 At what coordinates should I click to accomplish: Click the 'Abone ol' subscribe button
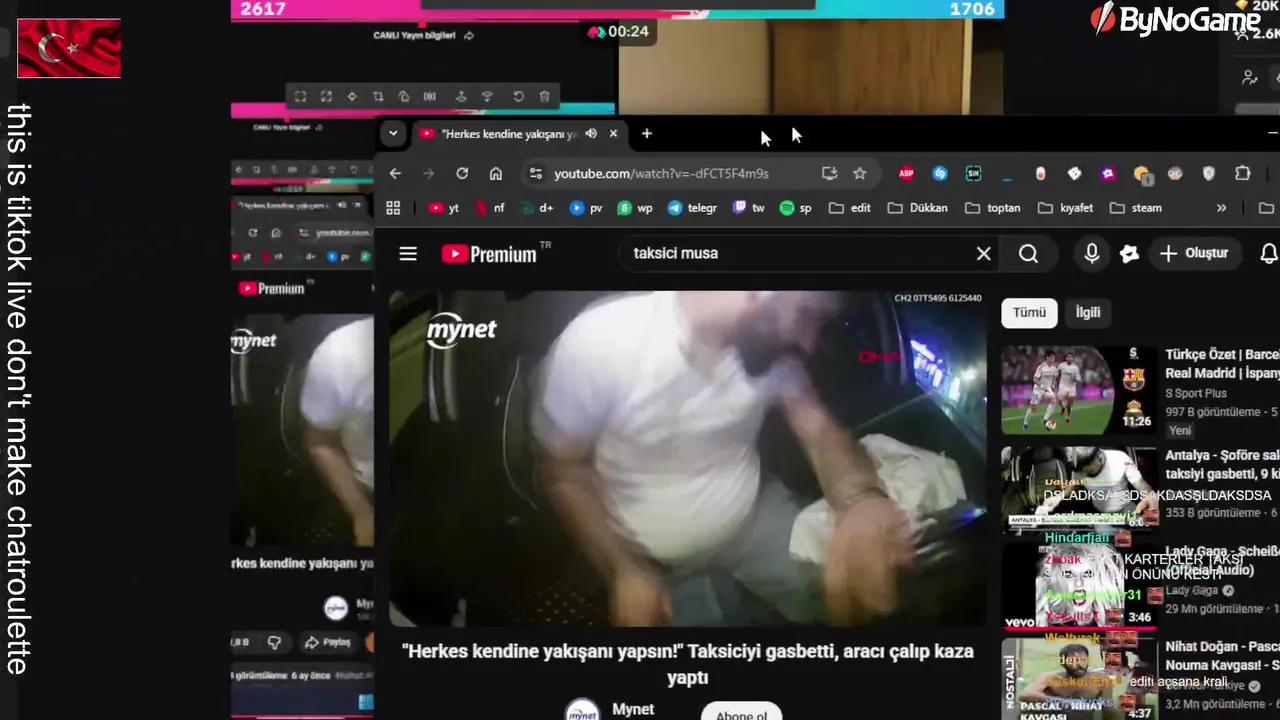point(741,712)
